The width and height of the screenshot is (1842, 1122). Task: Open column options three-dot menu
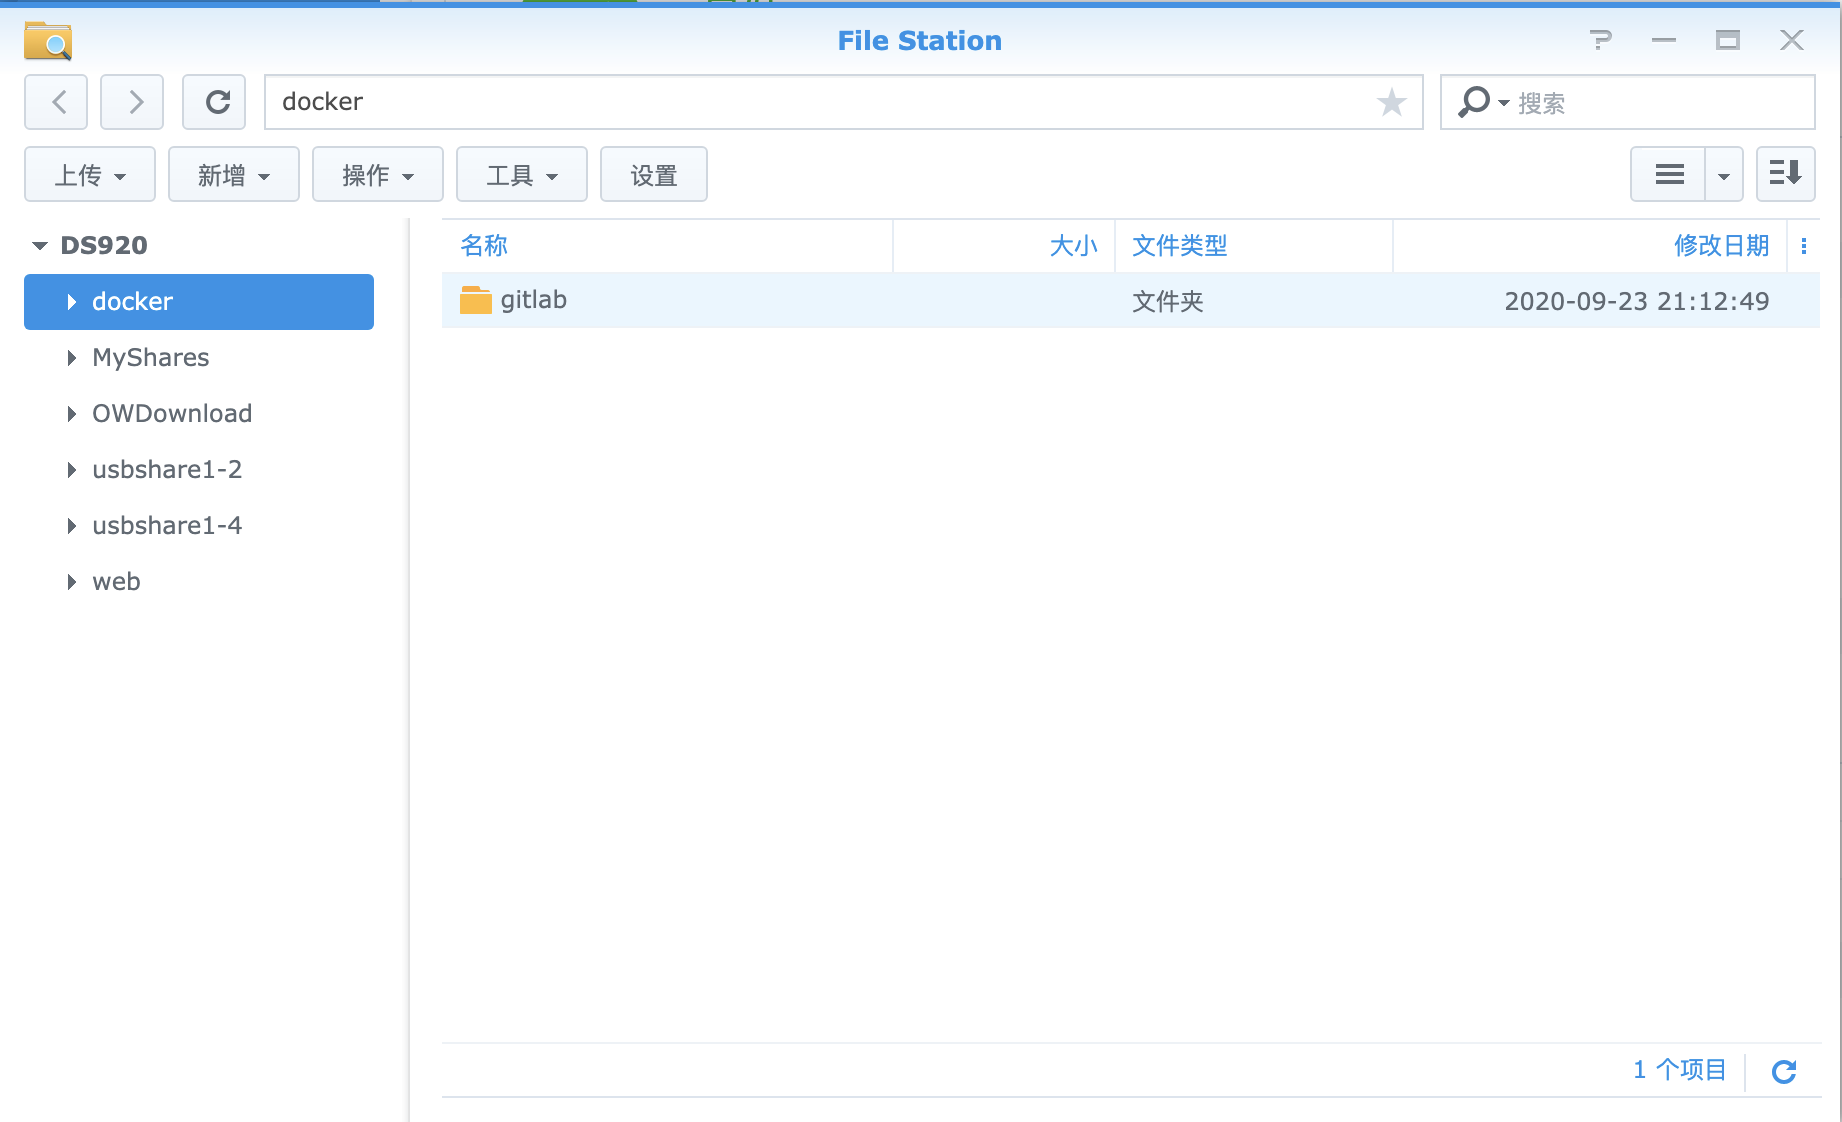tap(1804, 246)
